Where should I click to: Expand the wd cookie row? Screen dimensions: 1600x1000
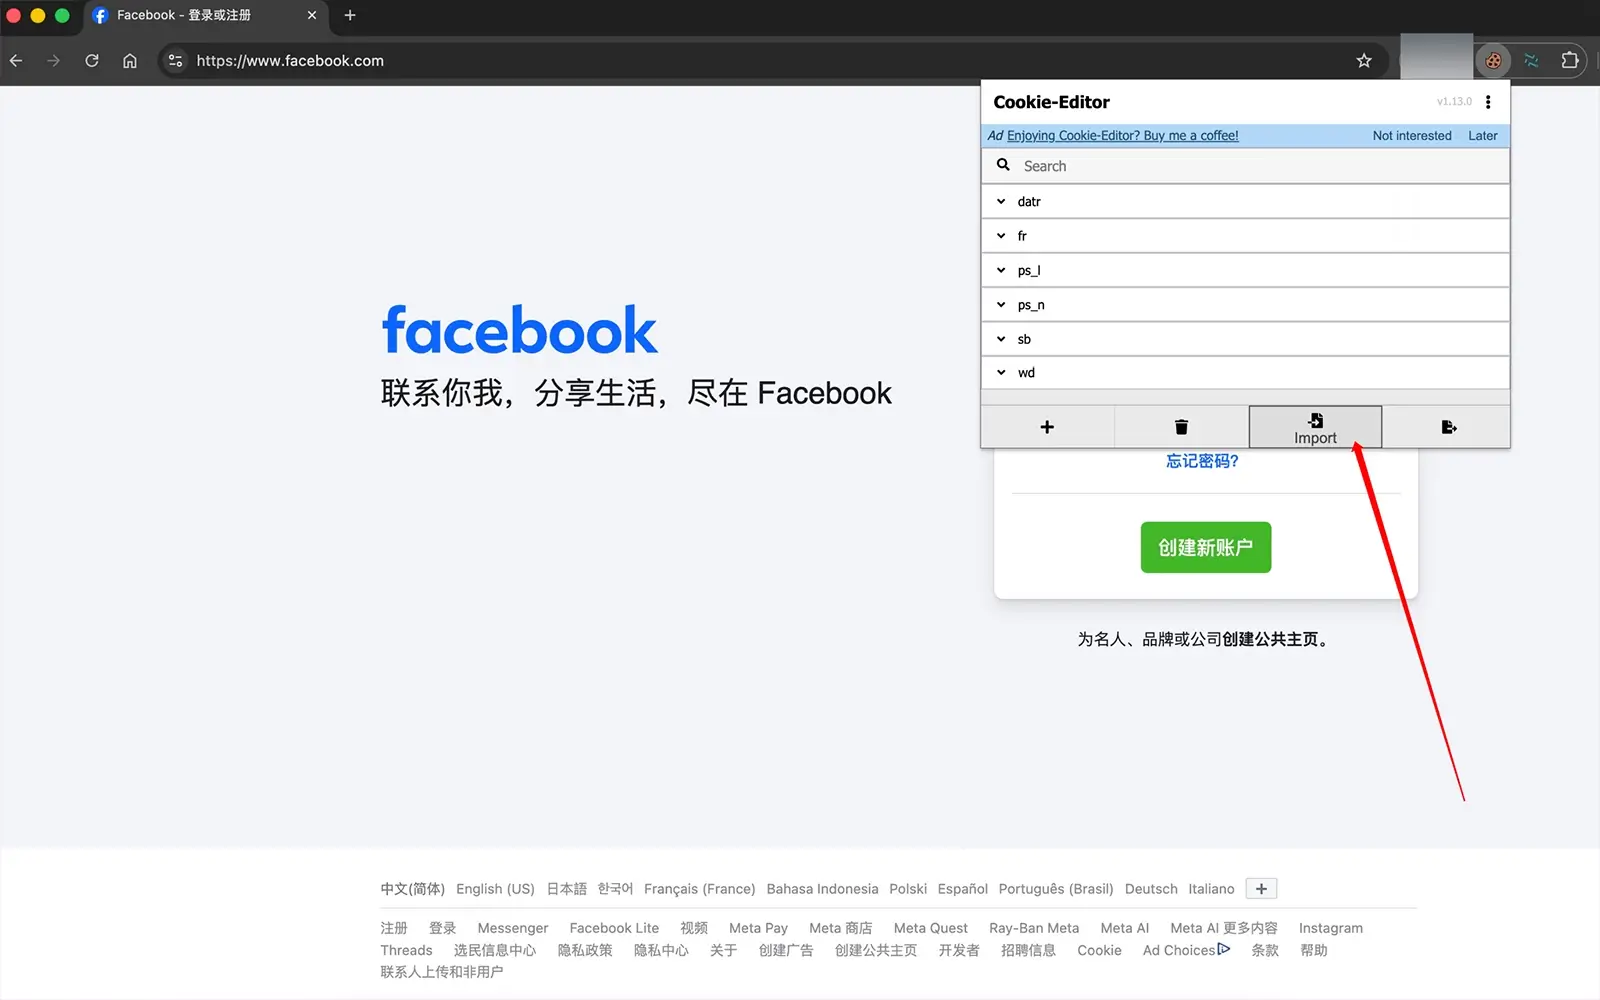pyautogui.click(x=1245, y=373)
